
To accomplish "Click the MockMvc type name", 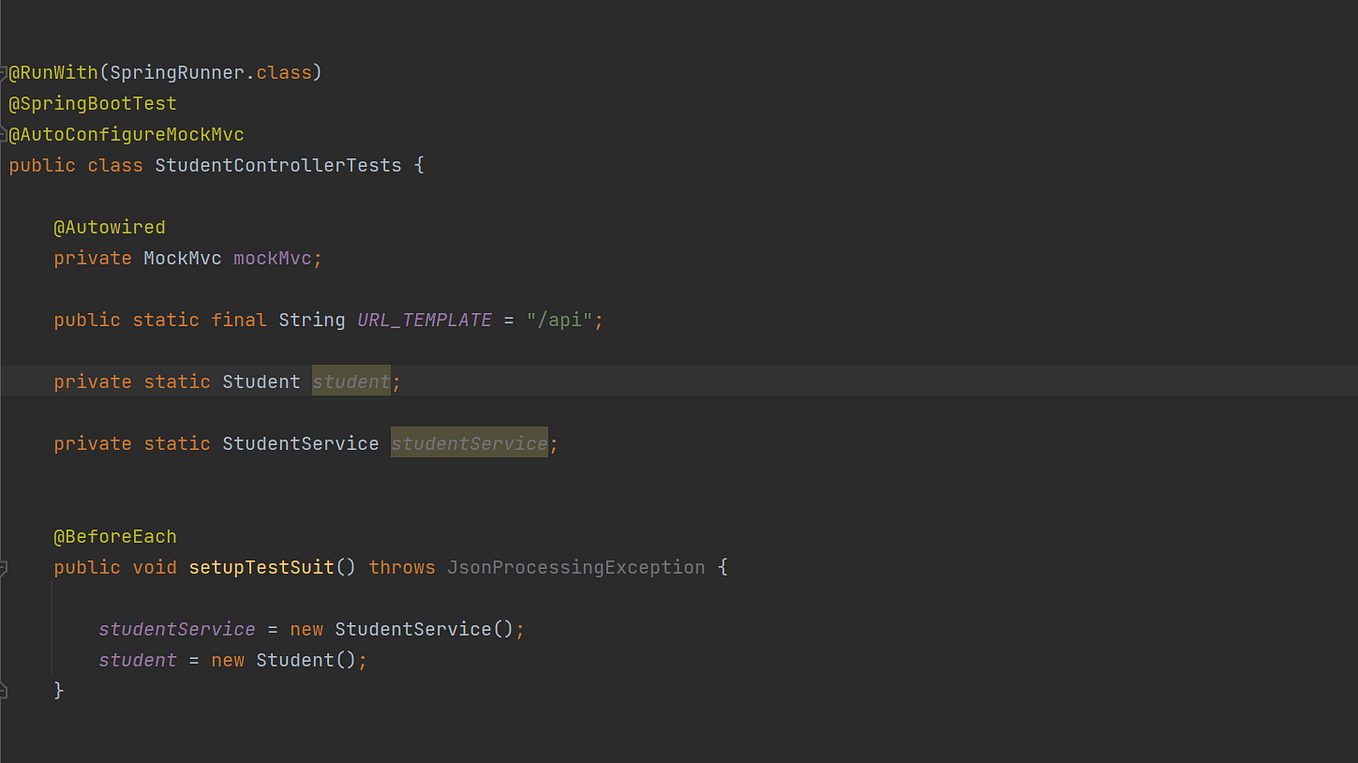I will tap(182, 258).
